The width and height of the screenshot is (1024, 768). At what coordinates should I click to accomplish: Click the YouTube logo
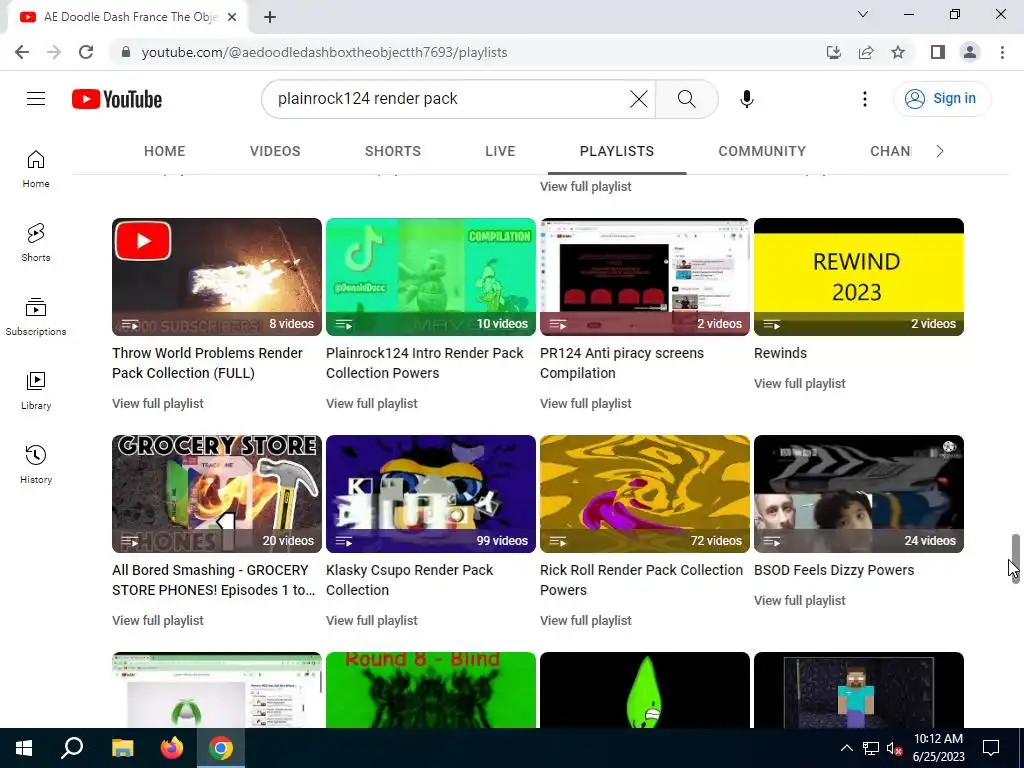[x=117, y=99]
